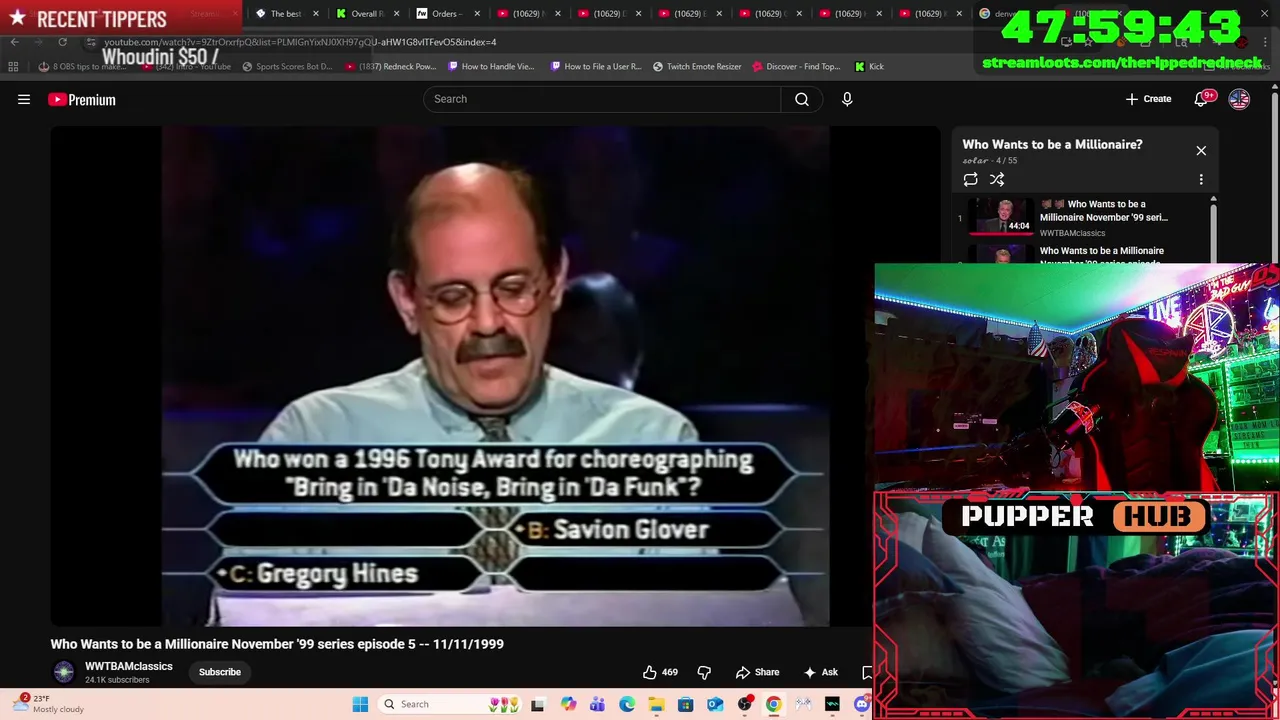Share the video

(757, 672)
